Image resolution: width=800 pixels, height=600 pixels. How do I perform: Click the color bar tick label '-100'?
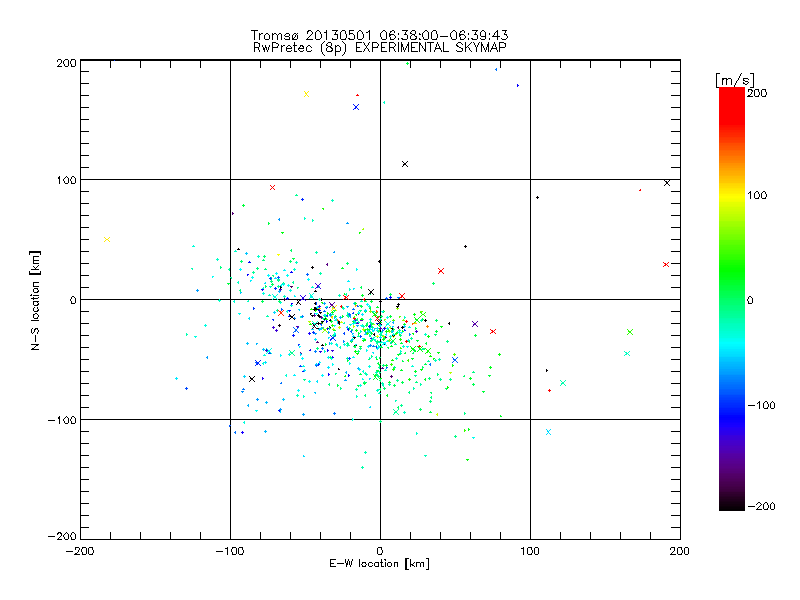tap(762, 406)
